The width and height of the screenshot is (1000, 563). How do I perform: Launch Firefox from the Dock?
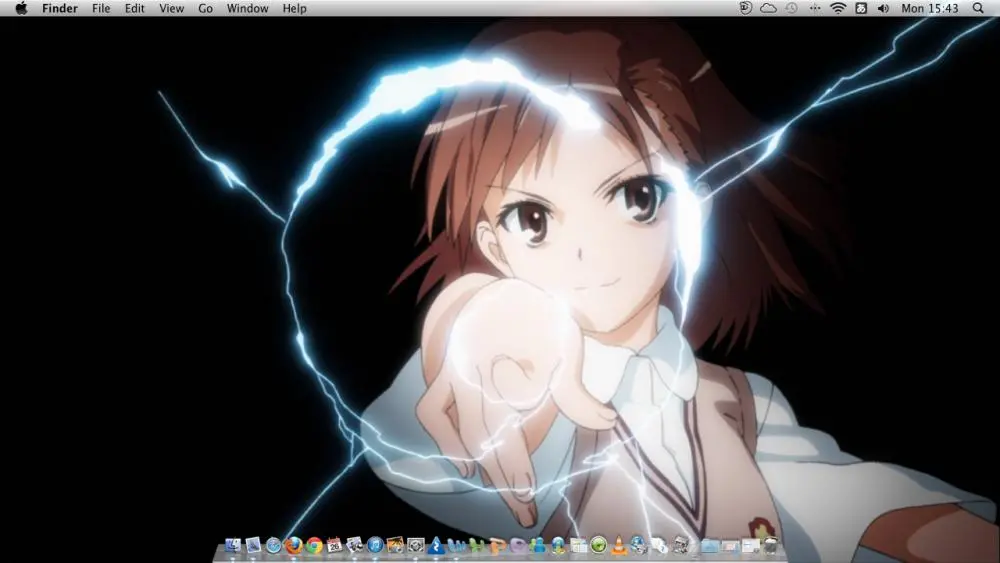point(293,545)
